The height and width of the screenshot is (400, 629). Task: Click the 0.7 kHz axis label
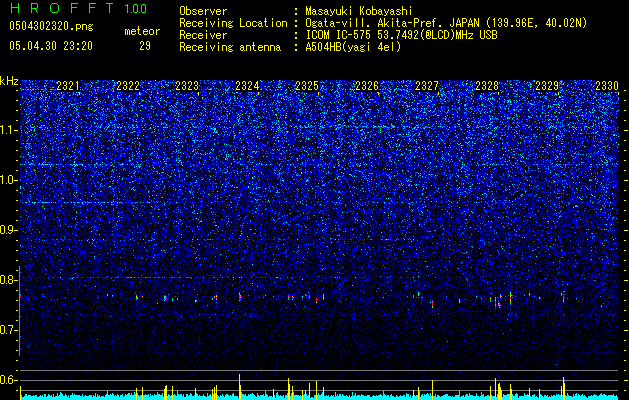point(8,330)
